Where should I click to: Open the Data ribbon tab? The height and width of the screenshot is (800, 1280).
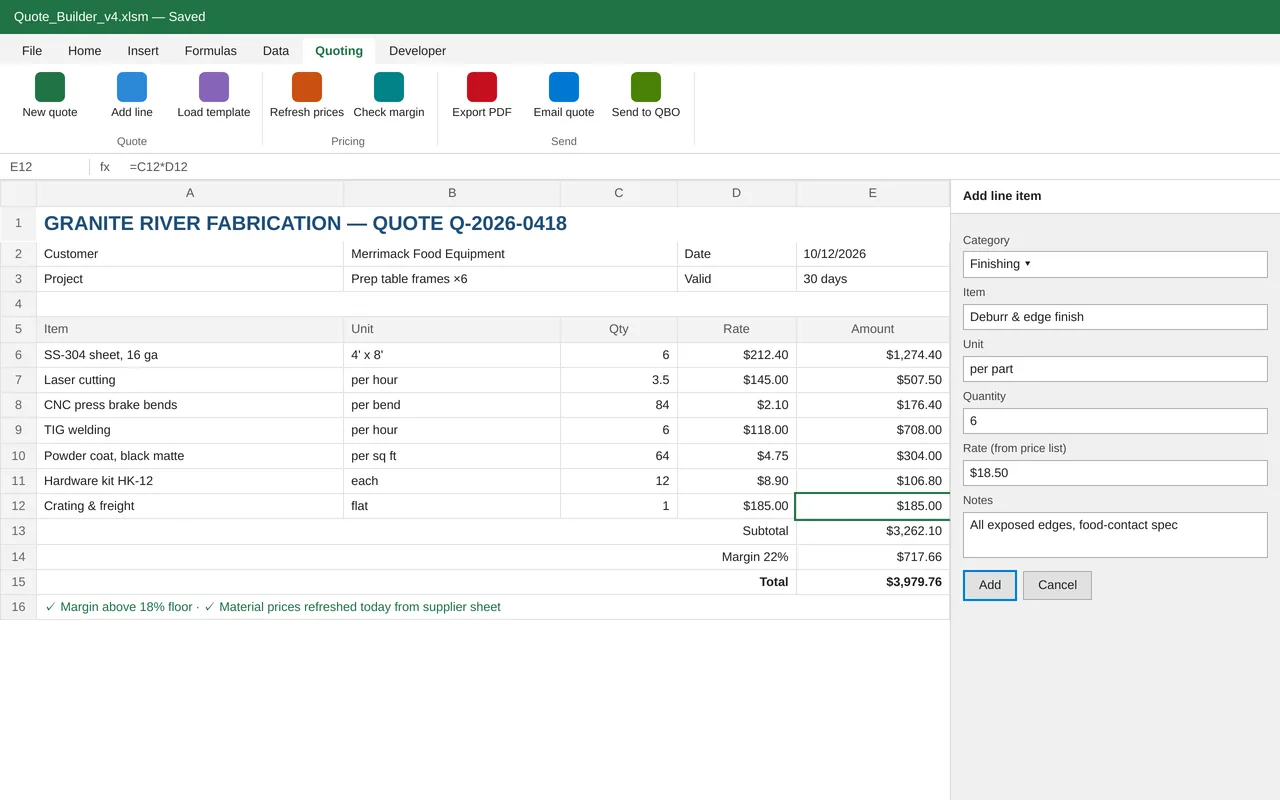276,51
